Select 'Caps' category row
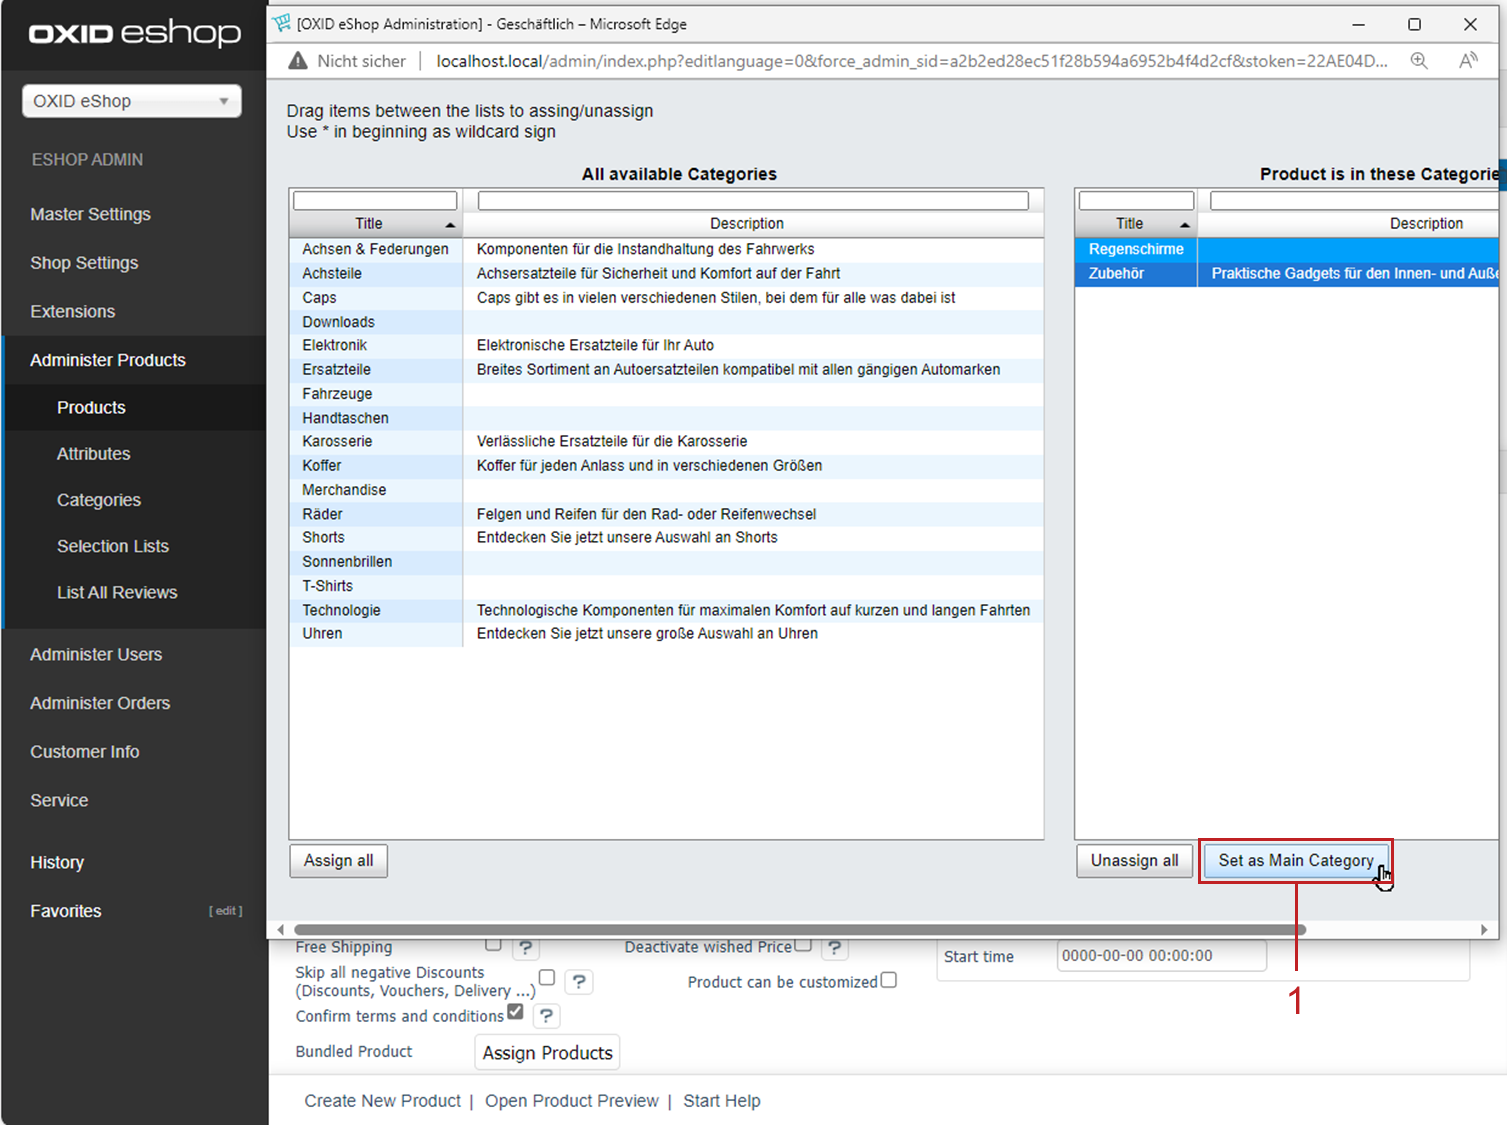This screenshot has width=1507, height=1125. click(666, 298)
